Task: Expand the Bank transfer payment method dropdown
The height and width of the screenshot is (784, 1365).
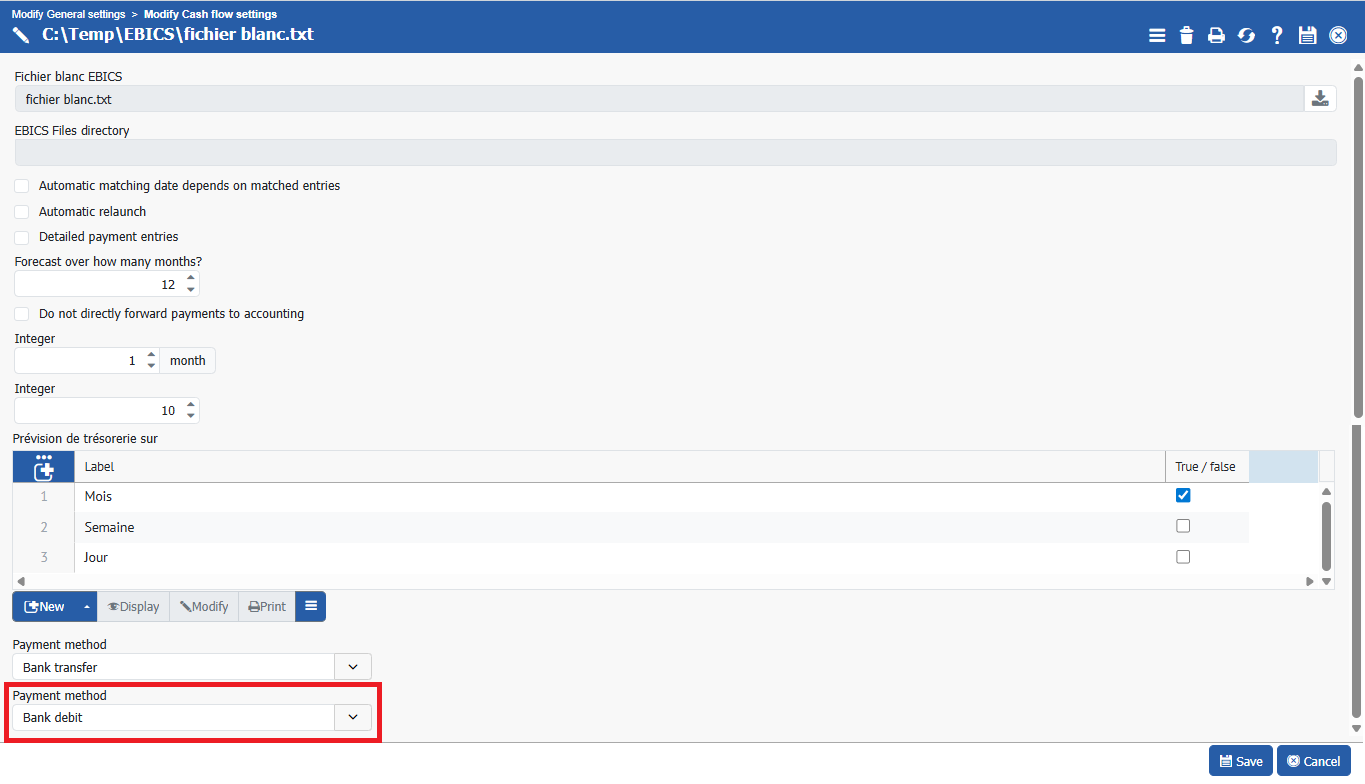Action: tap(353, 667)
